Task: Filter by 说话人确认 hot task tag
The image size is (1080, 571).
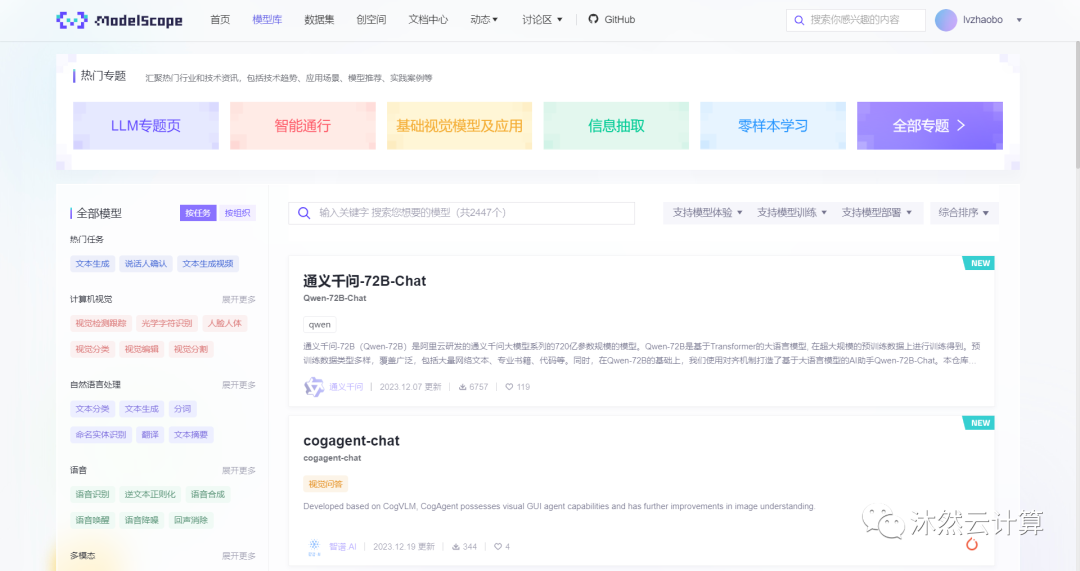Action: [x=146, y=264]
